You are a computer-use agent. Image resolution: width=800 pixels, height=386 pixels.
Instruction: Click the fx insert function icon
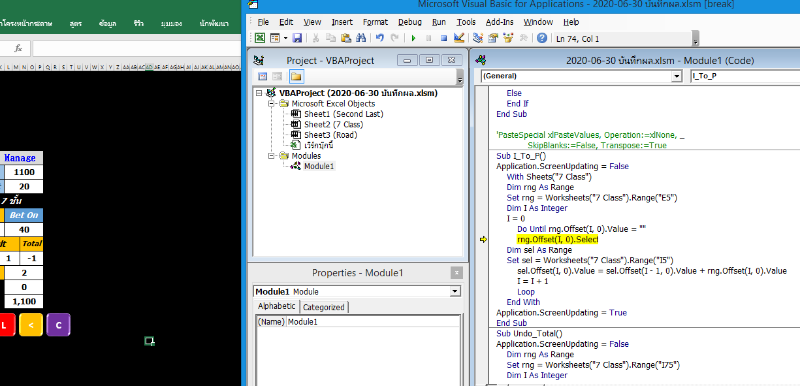click(x=18, y=48)
